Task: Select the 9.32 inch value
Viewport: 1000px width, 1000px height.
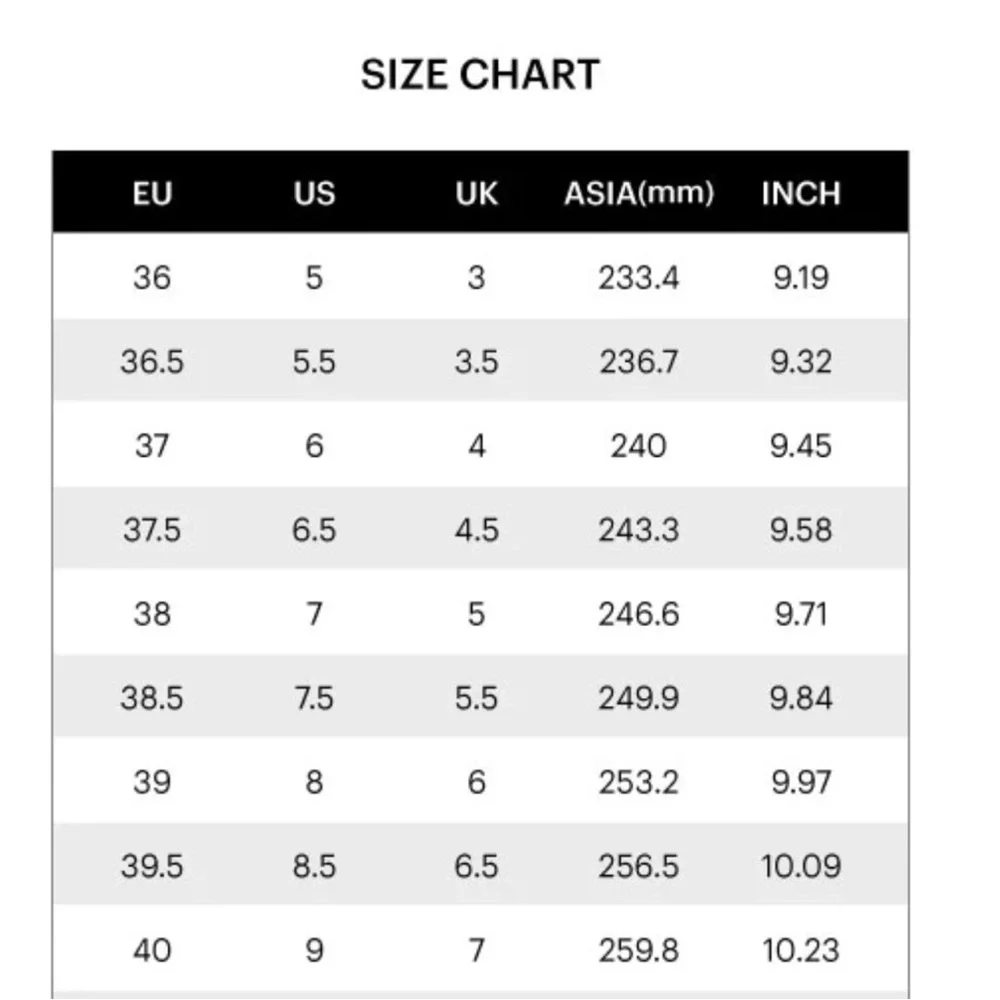Action: [x=801, y=361]
